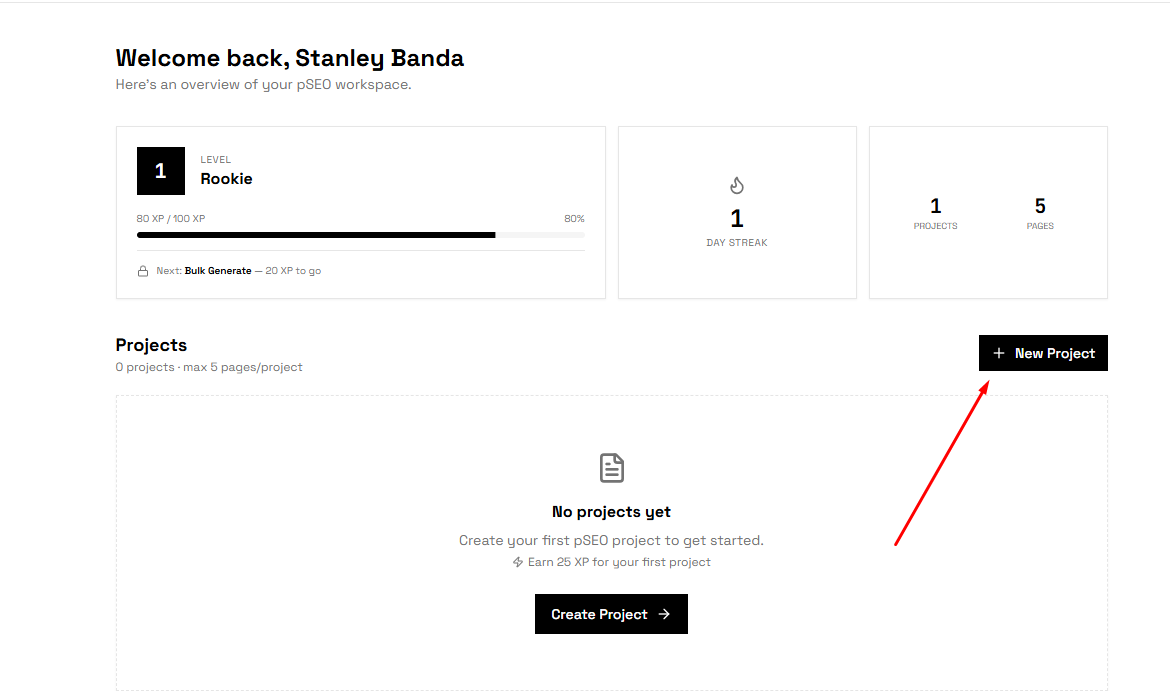Click the Welcome back, Stanley Banda heading
1170x691 pixels.
(x=290, y=58)
